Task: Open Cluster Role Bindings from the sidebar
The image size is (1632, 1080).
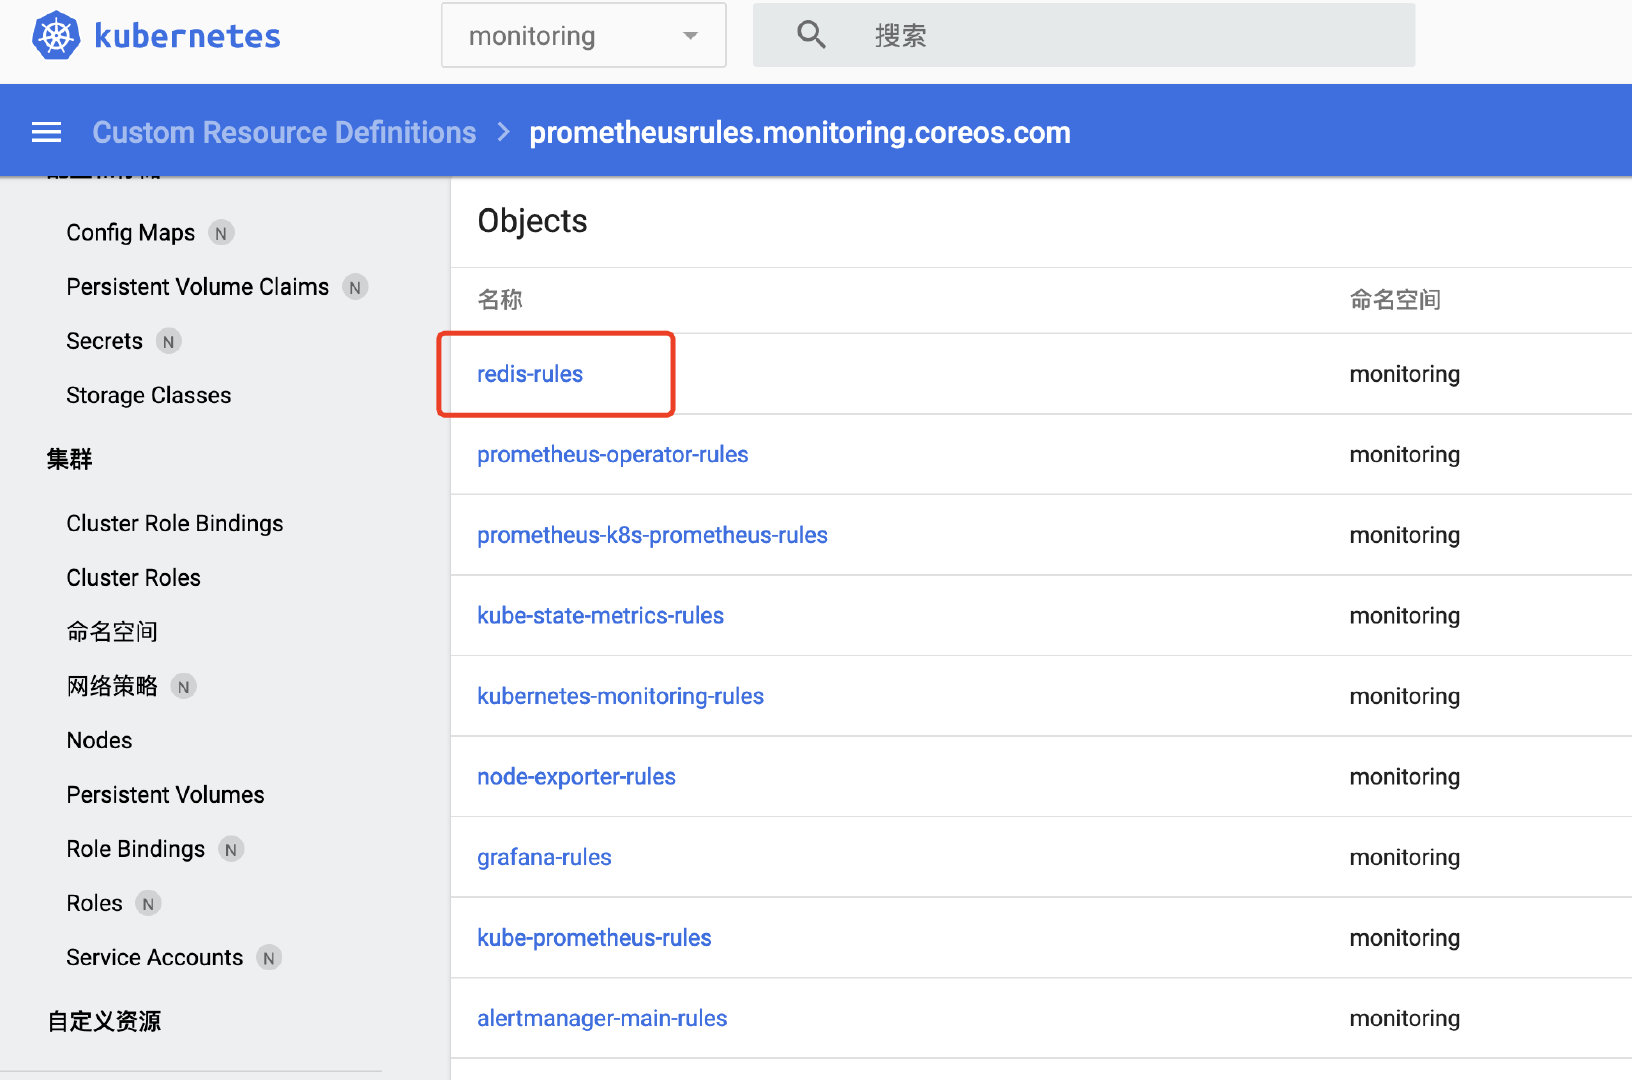Action: point(174,522)
